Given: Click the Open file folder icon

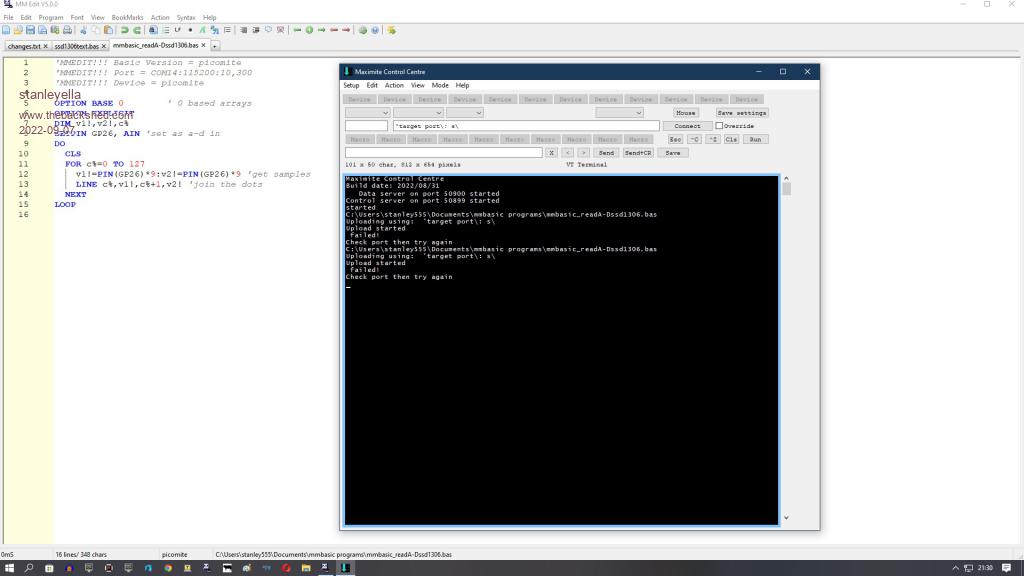Looking at the screenshot, I should (x=19, y=30).
